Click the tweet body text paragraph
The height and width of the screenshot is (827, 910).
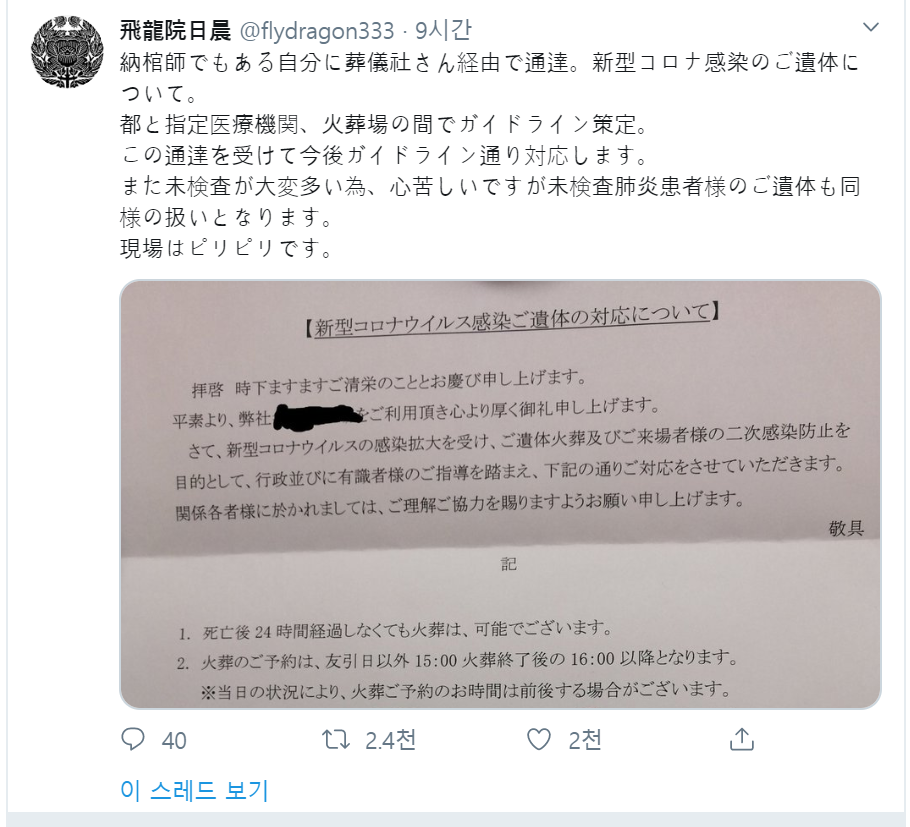490,155
